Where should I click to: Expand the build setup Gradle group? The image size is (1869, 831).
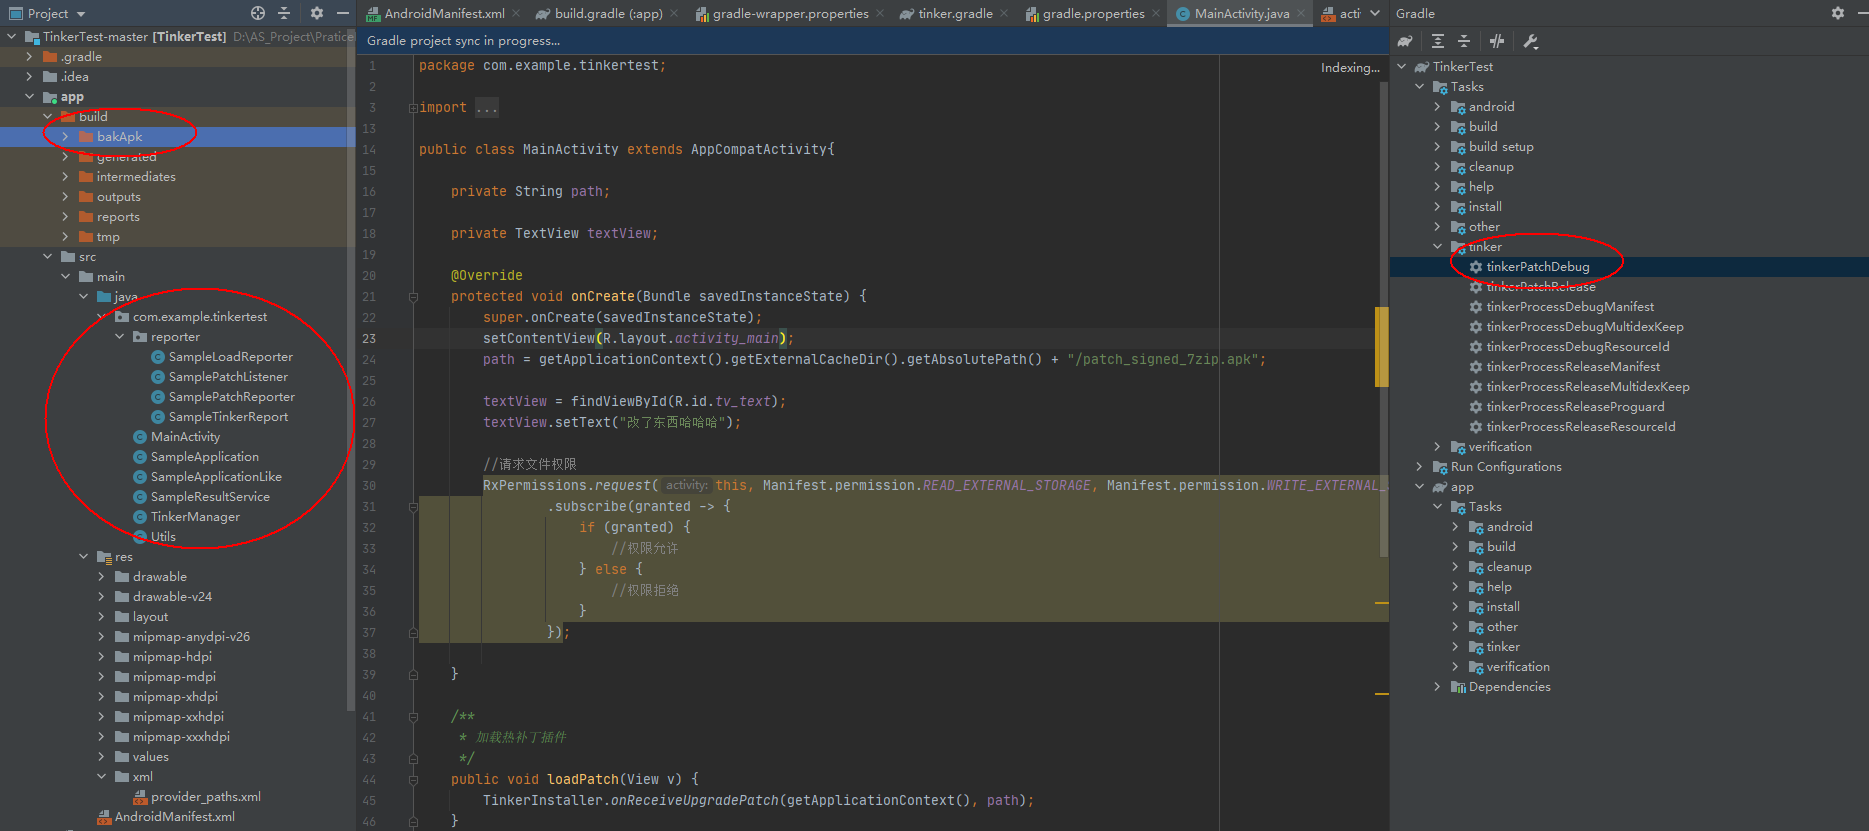coord(1437,147)
